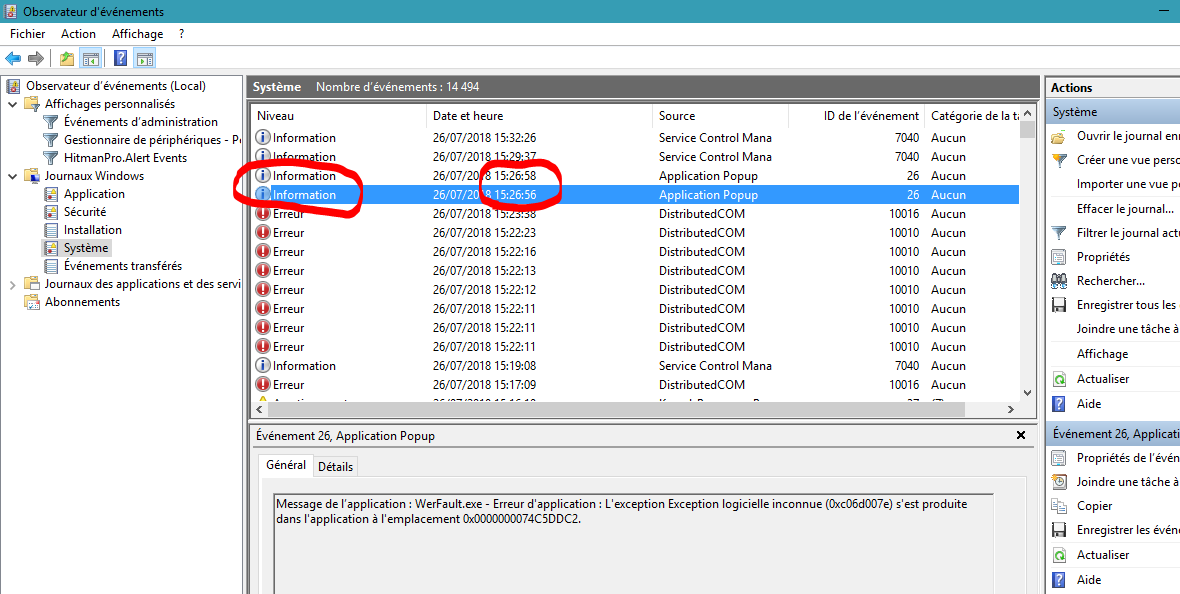Click the horizontal scrollbar left arrow
The image size is (1180, 594).
260,409
